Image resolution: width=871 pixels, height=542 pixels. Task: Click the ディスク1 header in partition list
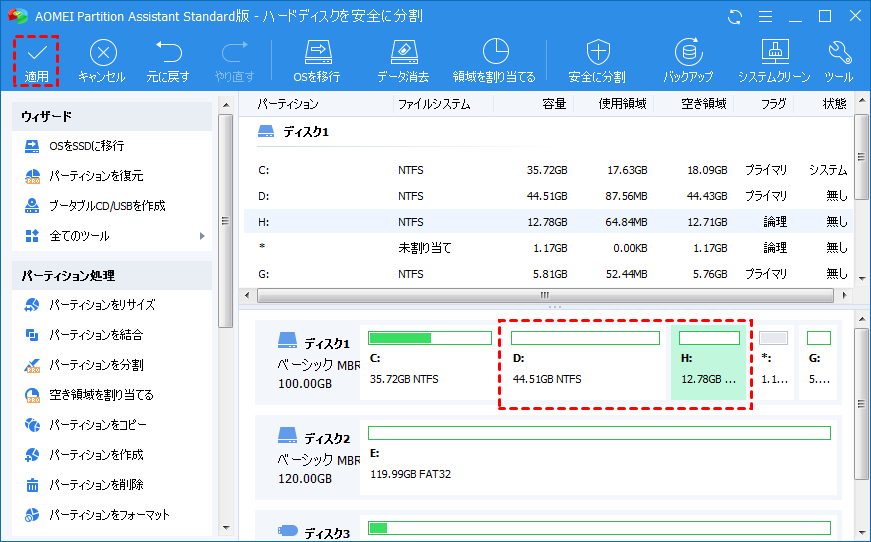pyautogui.click(x=306, y=132)
